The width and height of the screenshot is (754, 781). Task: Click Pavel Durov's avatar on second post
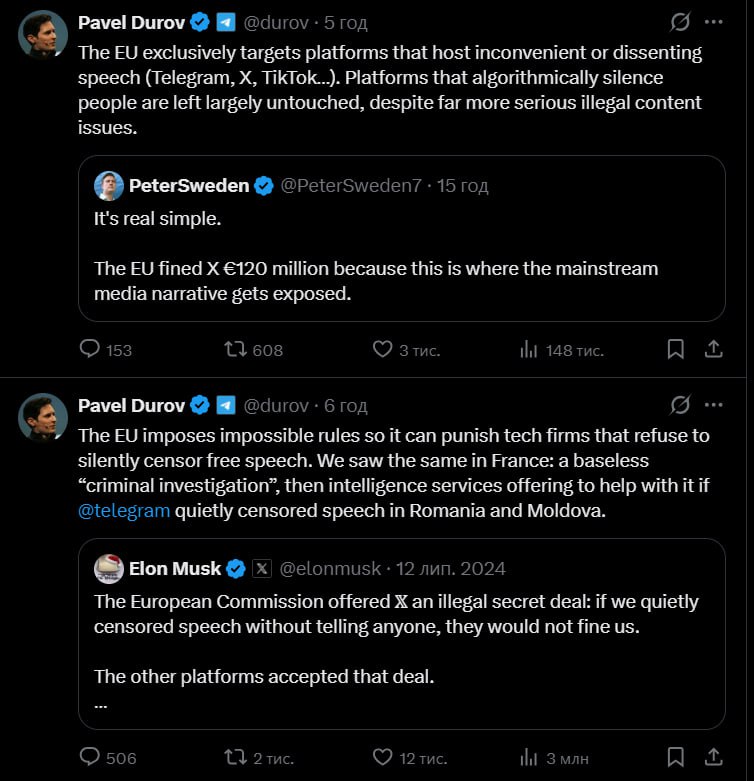[x=43, y=418]
